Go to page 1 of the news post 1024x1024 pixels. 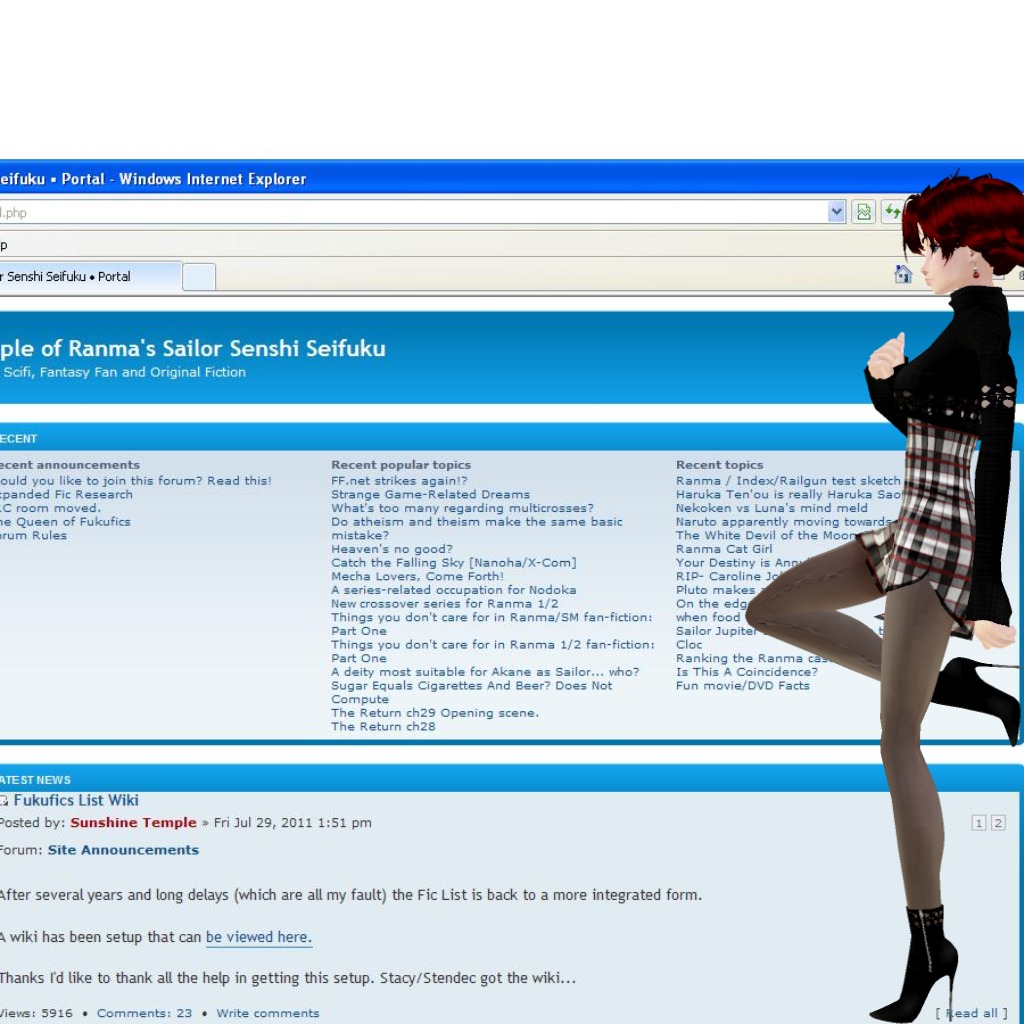click(x=978, y=823)
